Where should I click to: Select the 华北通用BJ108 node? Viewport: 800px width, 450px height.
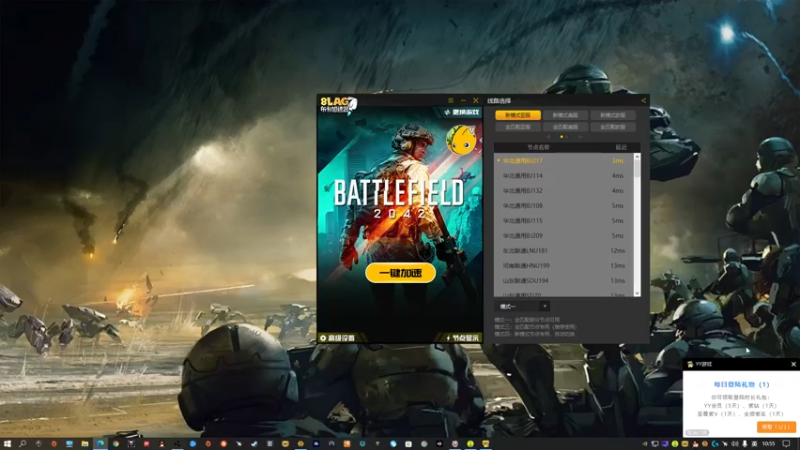(564, 206)
